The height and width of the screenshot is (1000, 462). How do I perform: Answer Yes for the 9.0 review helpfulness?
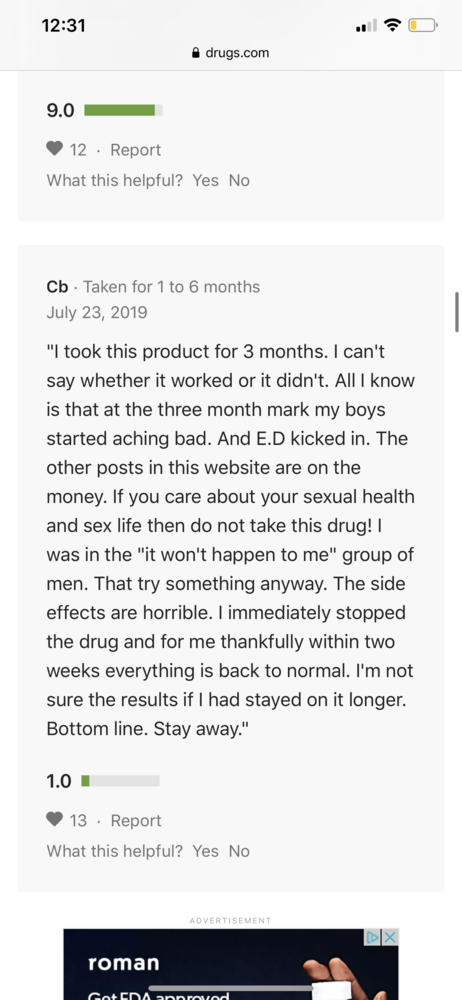pos(205,180)
